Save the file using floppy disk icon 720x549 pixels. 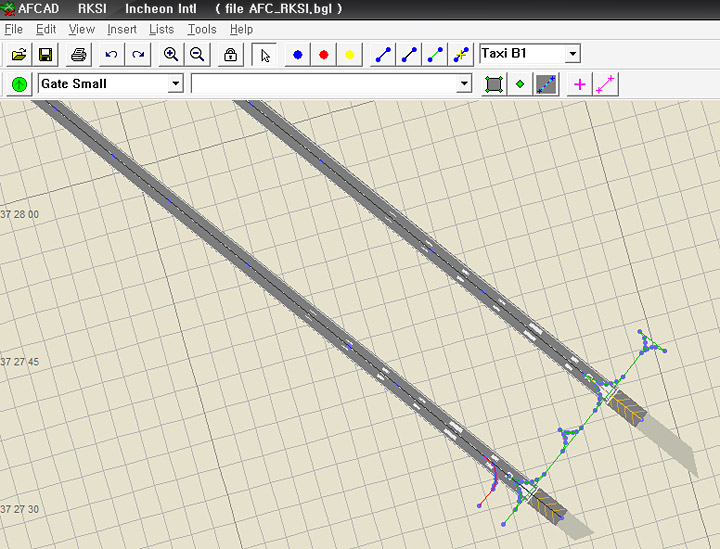pyautogui.click(x=45, y=55)
